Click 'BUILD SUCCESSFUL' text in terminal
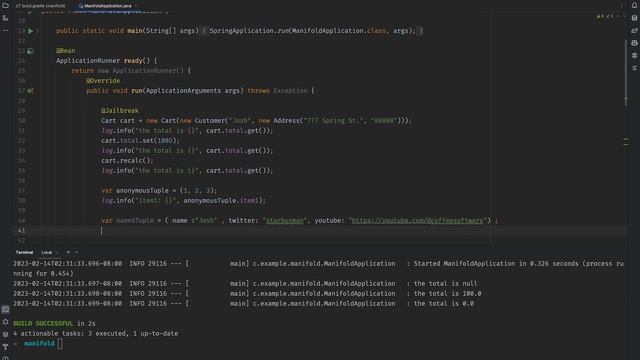 point(43,323)
